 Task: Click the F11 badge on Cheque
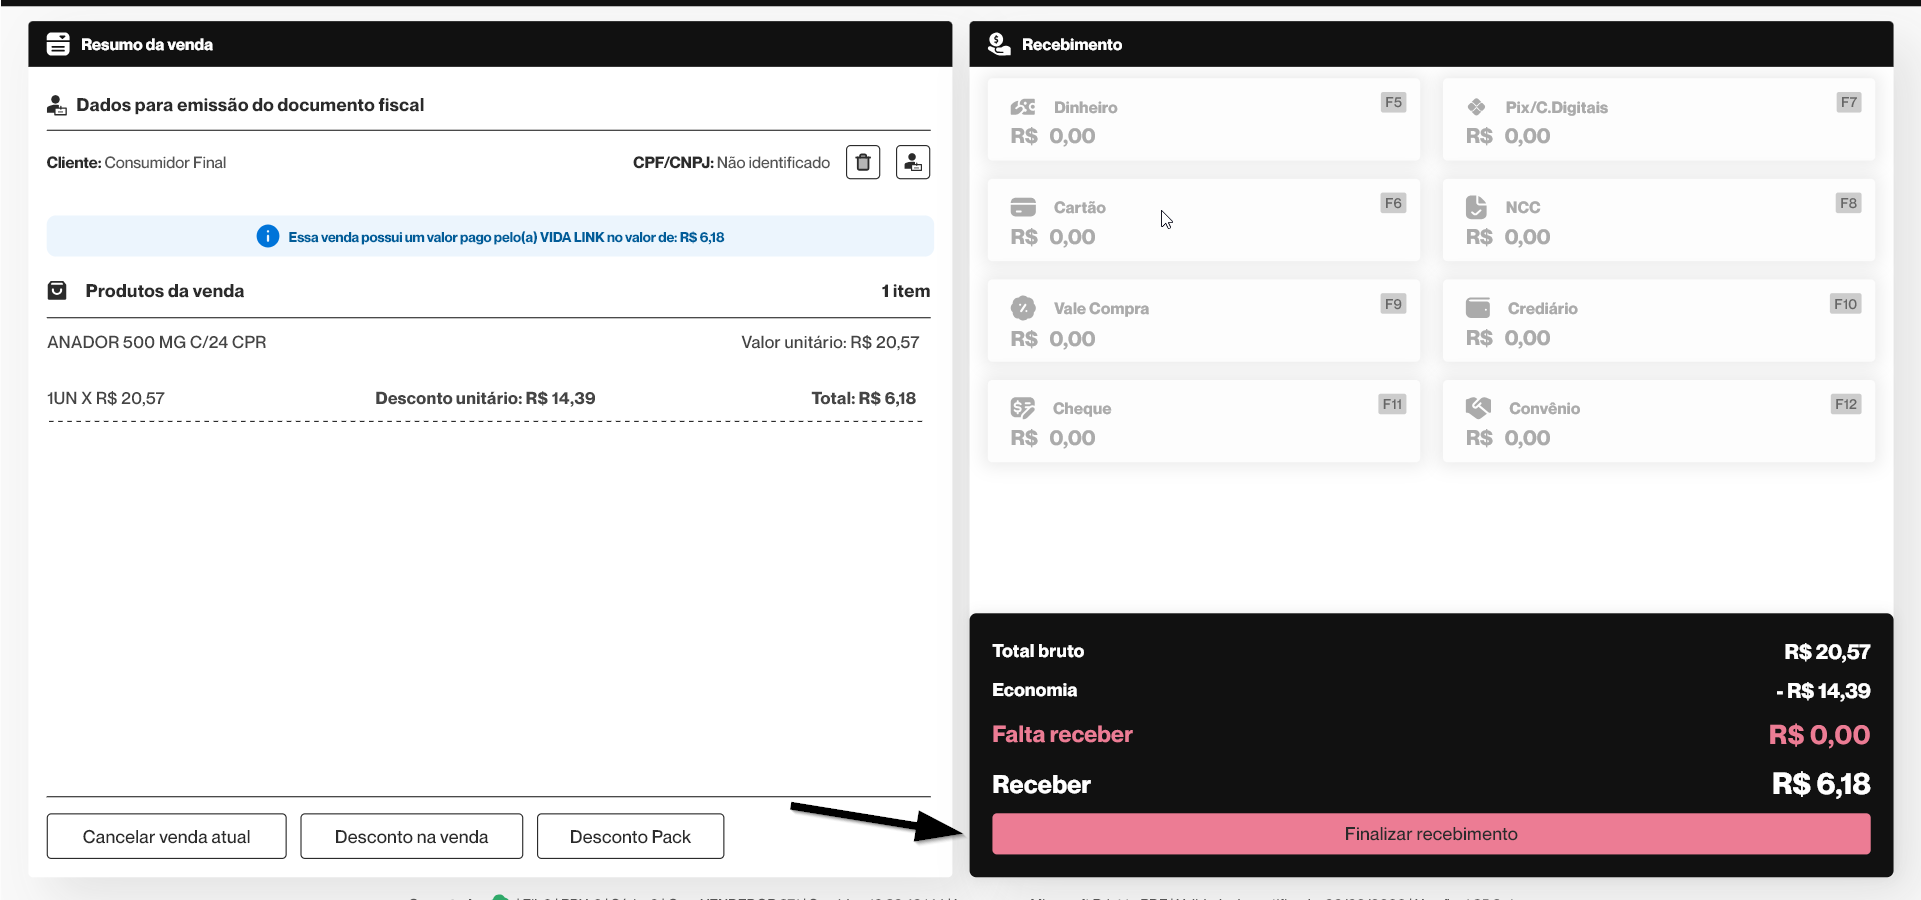point(1392,404)
